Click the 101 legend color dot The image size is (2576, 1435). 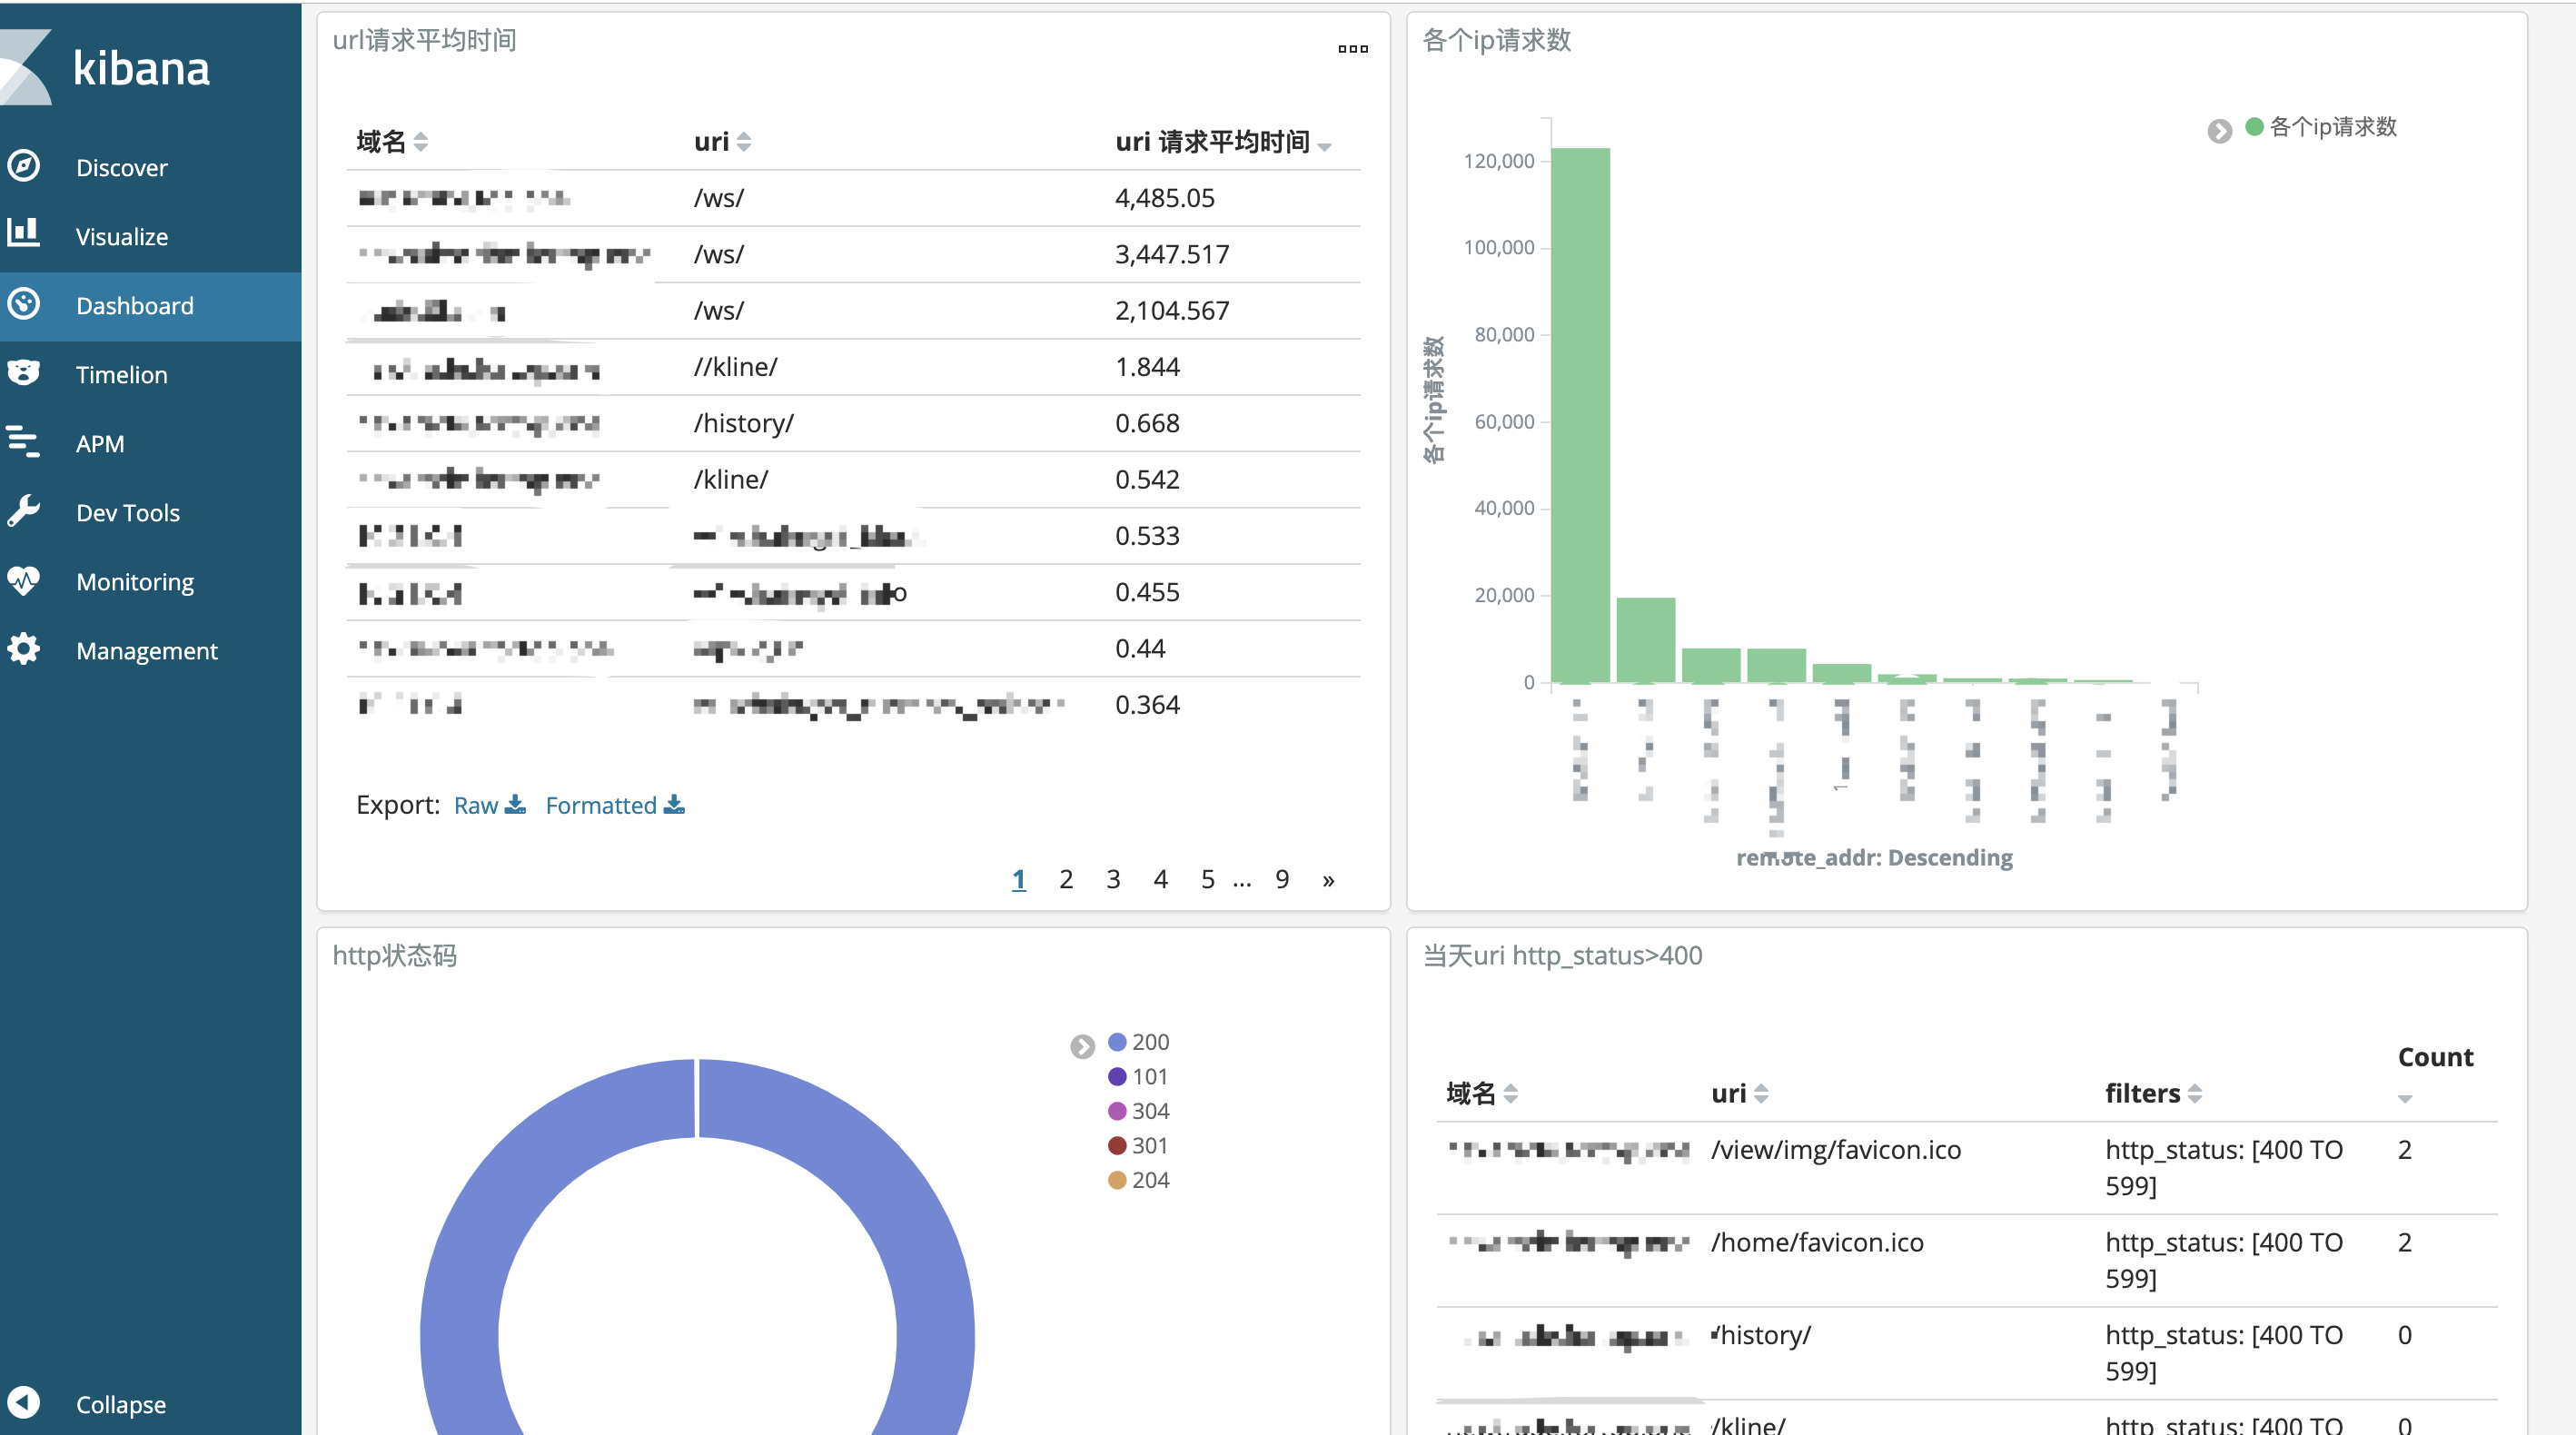1117,1076
